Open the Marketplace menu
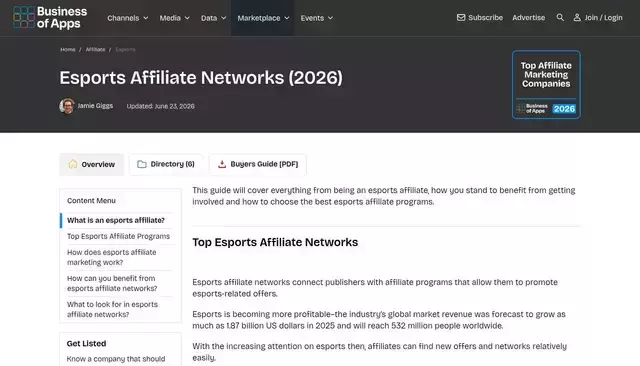Viewport: 640px width, 366px height. (263, 18)
